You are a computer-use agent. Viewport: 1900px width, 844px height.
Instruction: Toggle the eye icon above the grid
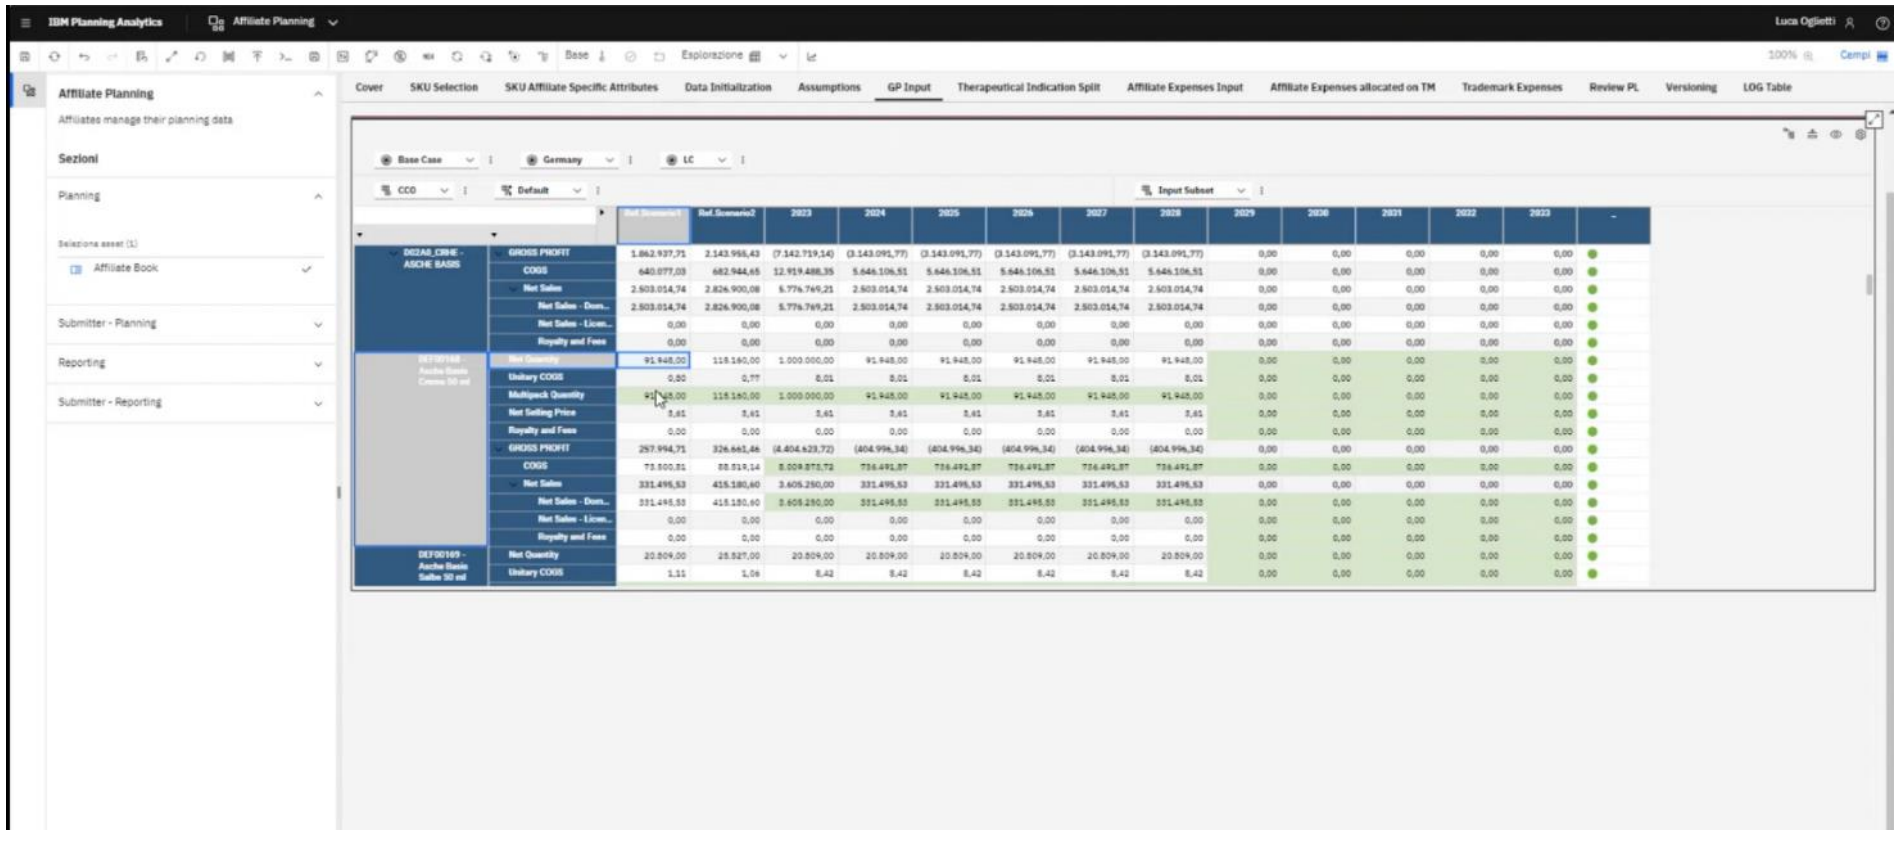[1836, 134]
